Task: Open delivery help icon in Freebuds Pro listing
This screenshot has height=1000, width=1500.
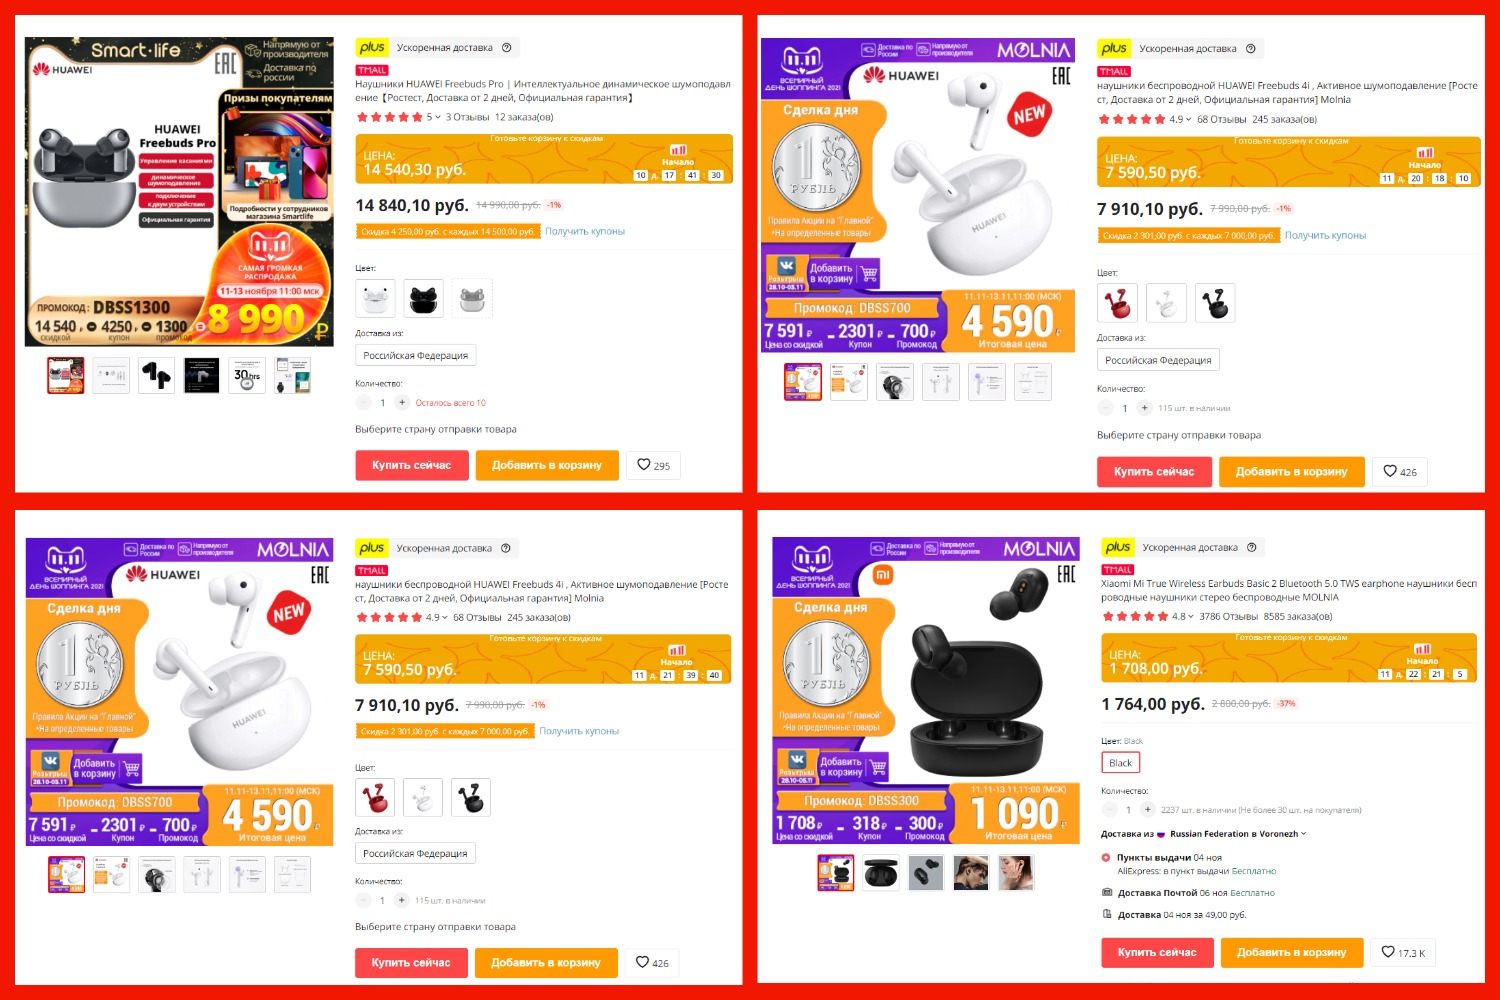Action: 506,48
